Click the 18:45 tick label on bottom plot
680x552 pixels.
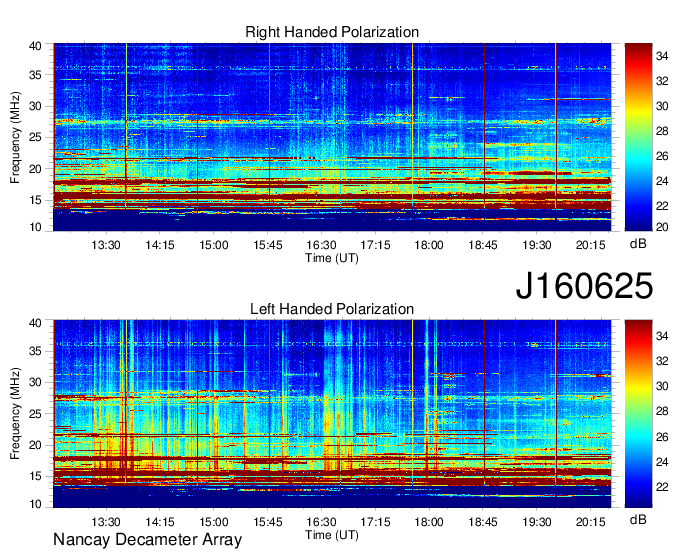tap(483, 522)
